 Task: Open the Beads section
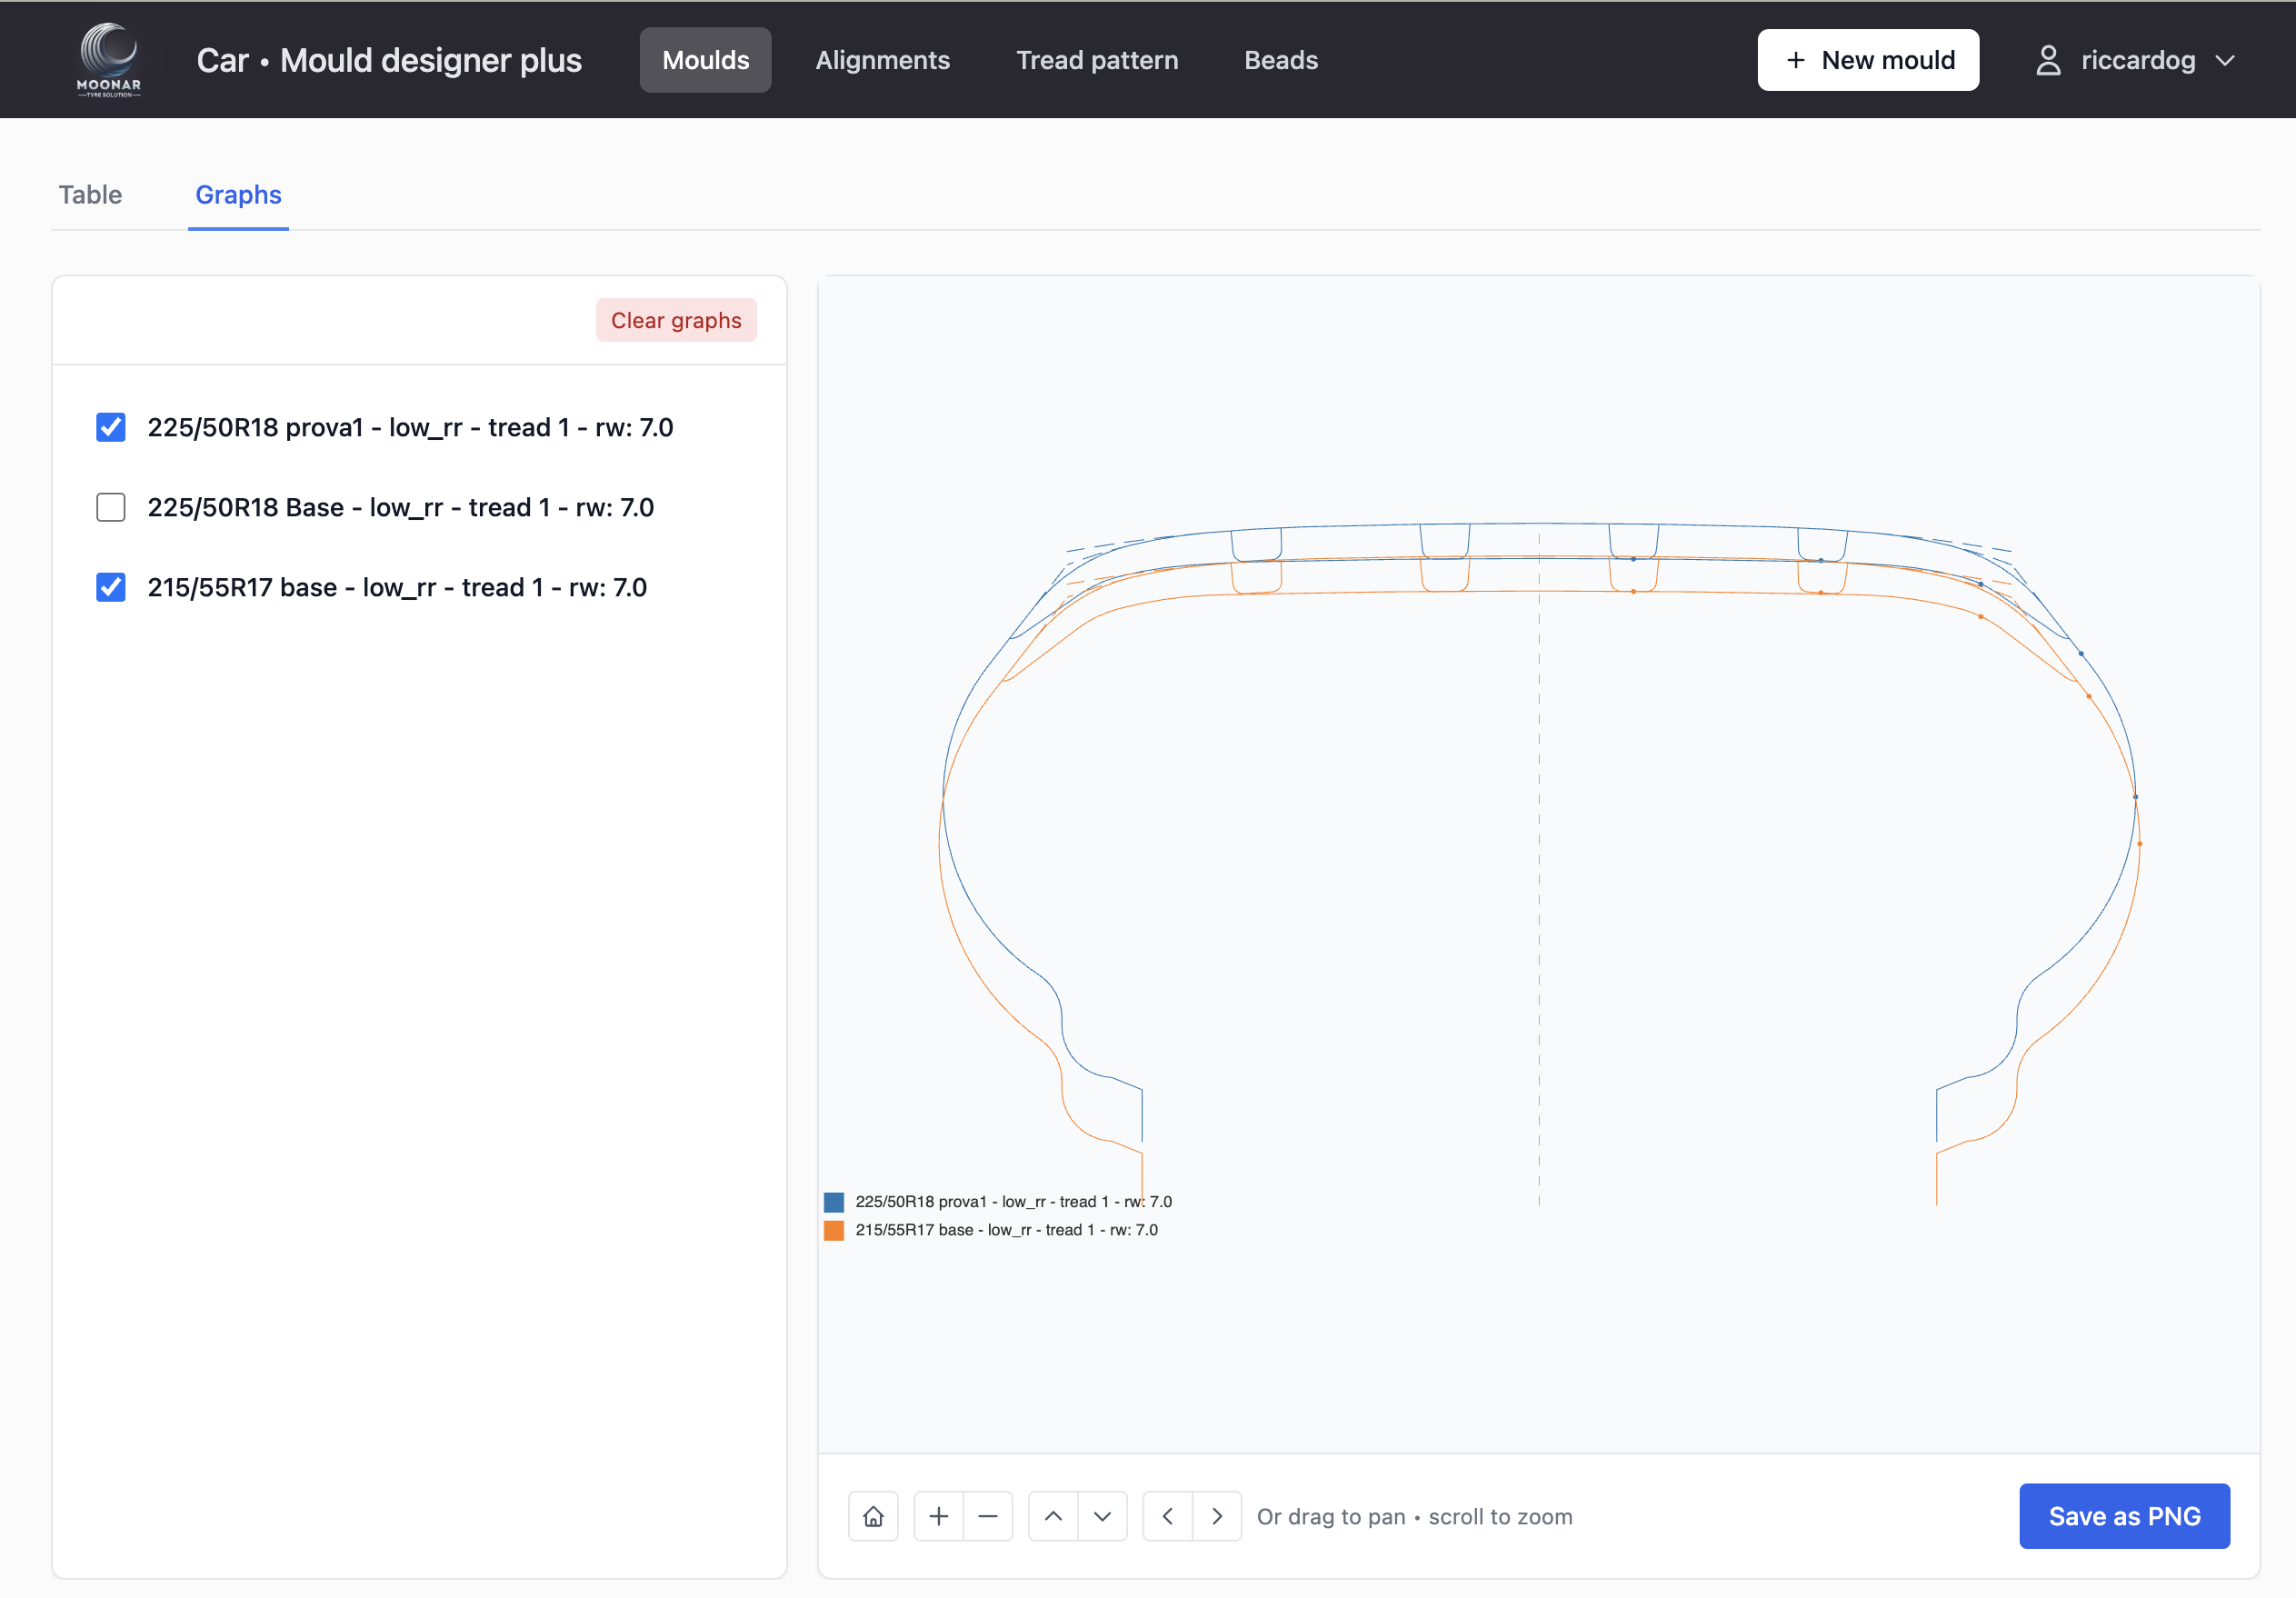1281,59
